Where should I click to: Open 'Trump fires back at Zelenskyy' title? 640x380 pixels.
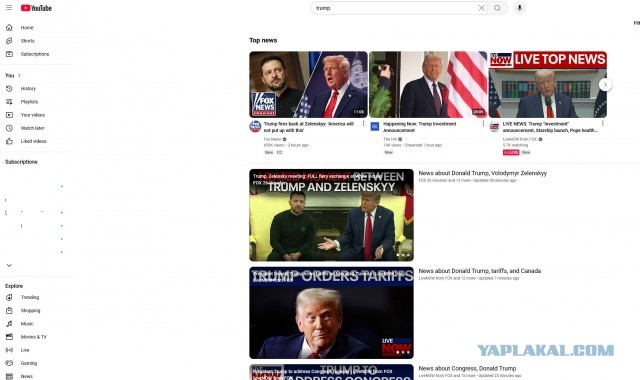tap(309, 127)
